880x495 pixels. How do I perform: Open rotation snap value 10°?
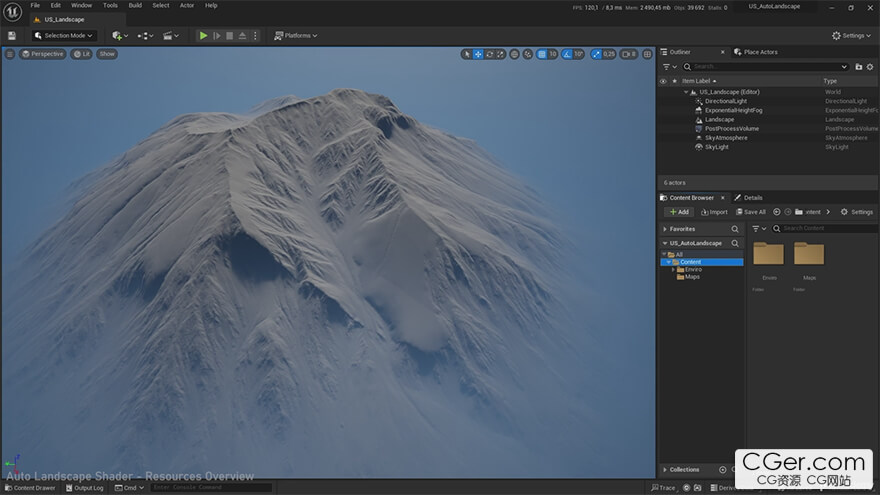(579, 54)
